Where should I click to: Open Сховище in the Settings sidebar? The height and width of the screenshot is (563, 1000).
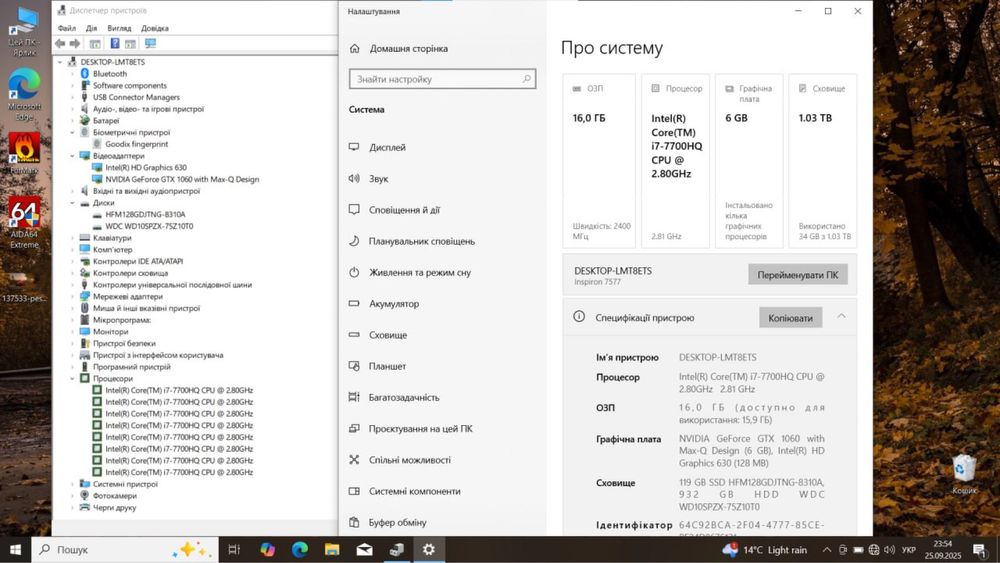388,335
